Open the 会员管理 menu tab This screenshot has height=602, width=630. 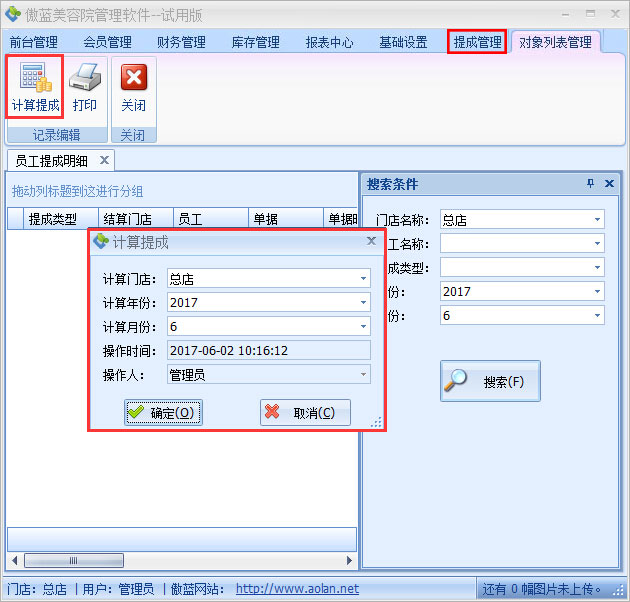(108, 42)
